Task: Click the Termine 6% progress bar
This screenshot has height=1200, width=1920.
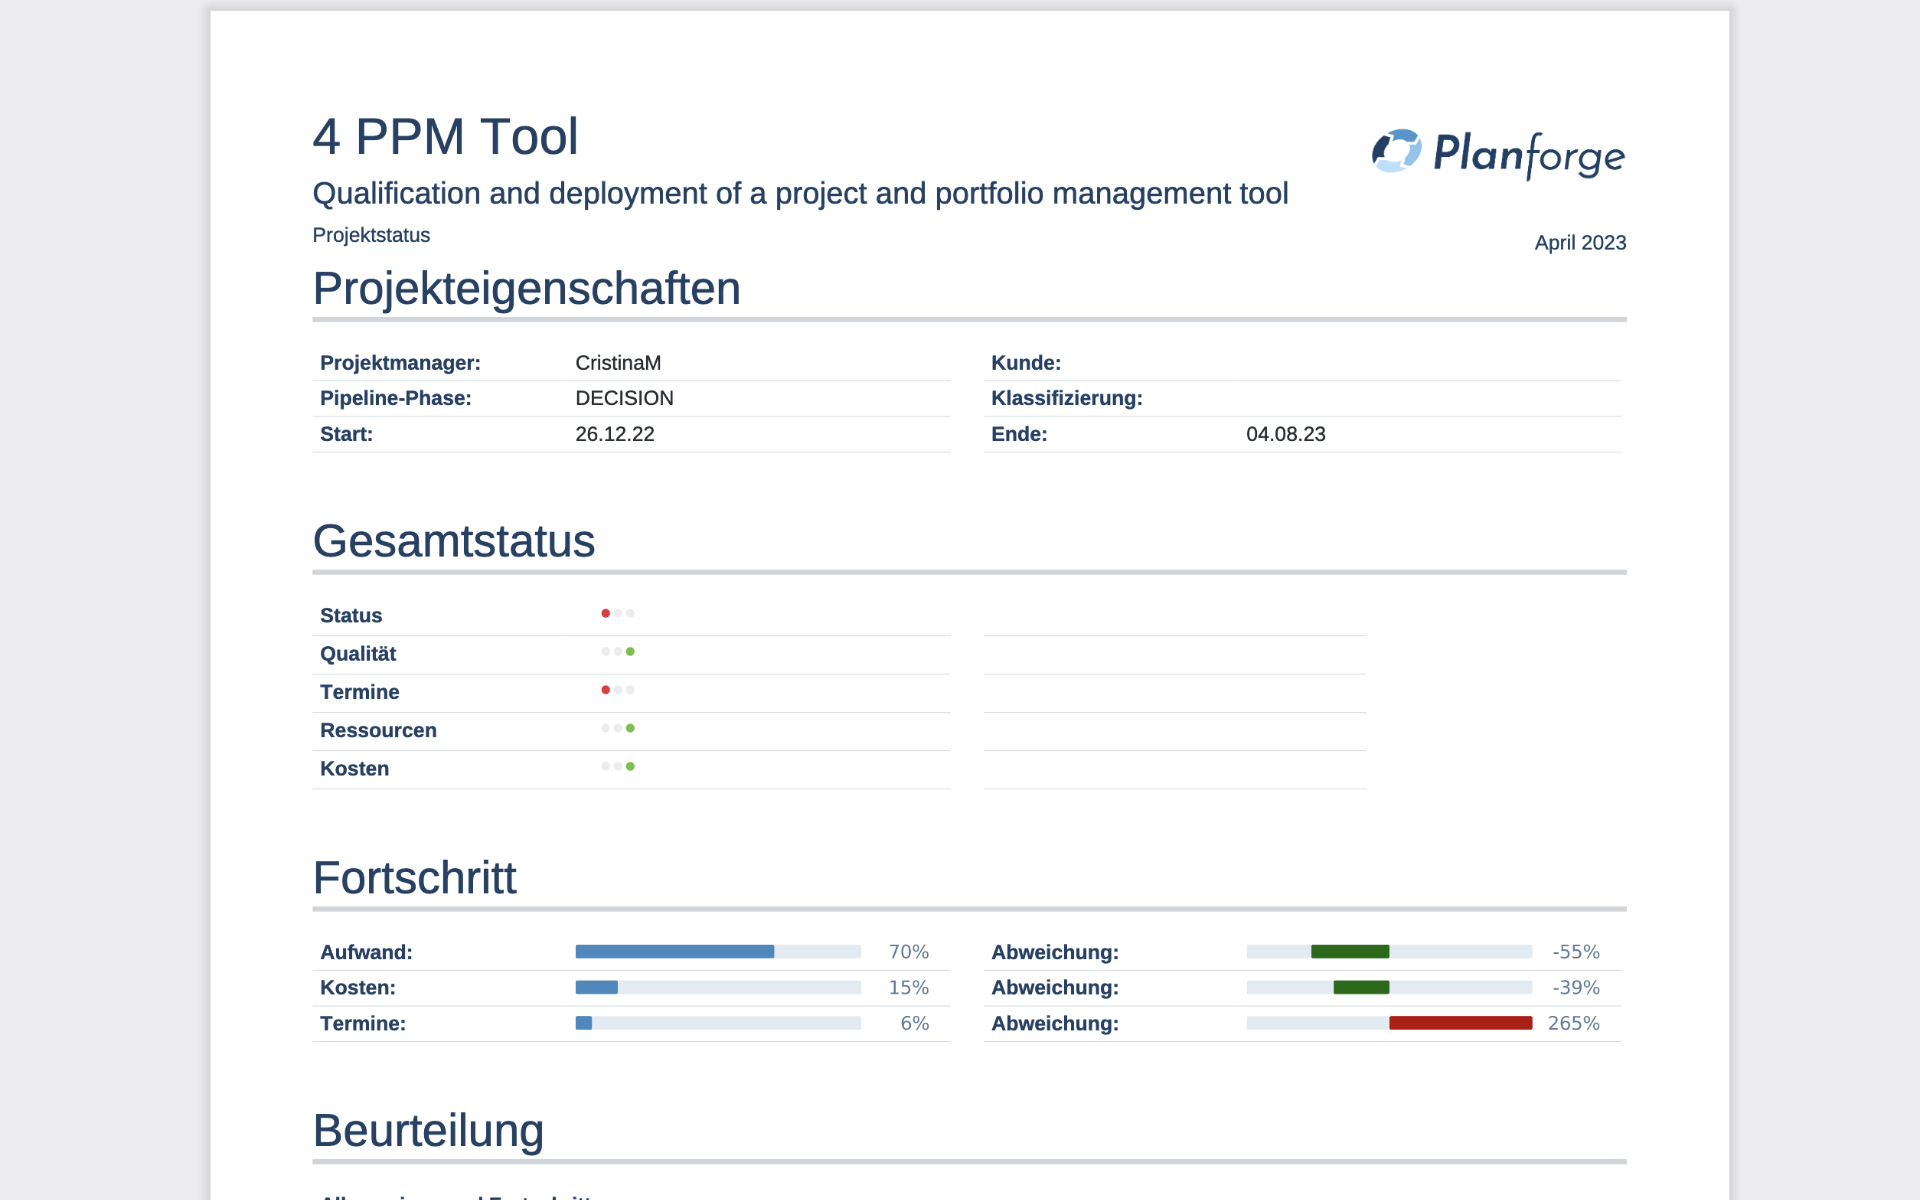Action: (717, 1023)
